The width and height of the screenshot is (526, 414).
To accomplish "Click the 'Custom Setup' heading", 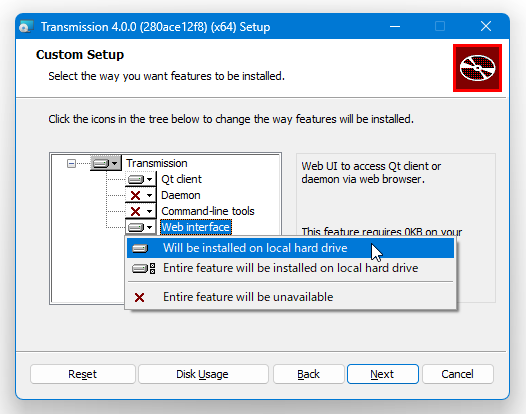I will point(80,55).
